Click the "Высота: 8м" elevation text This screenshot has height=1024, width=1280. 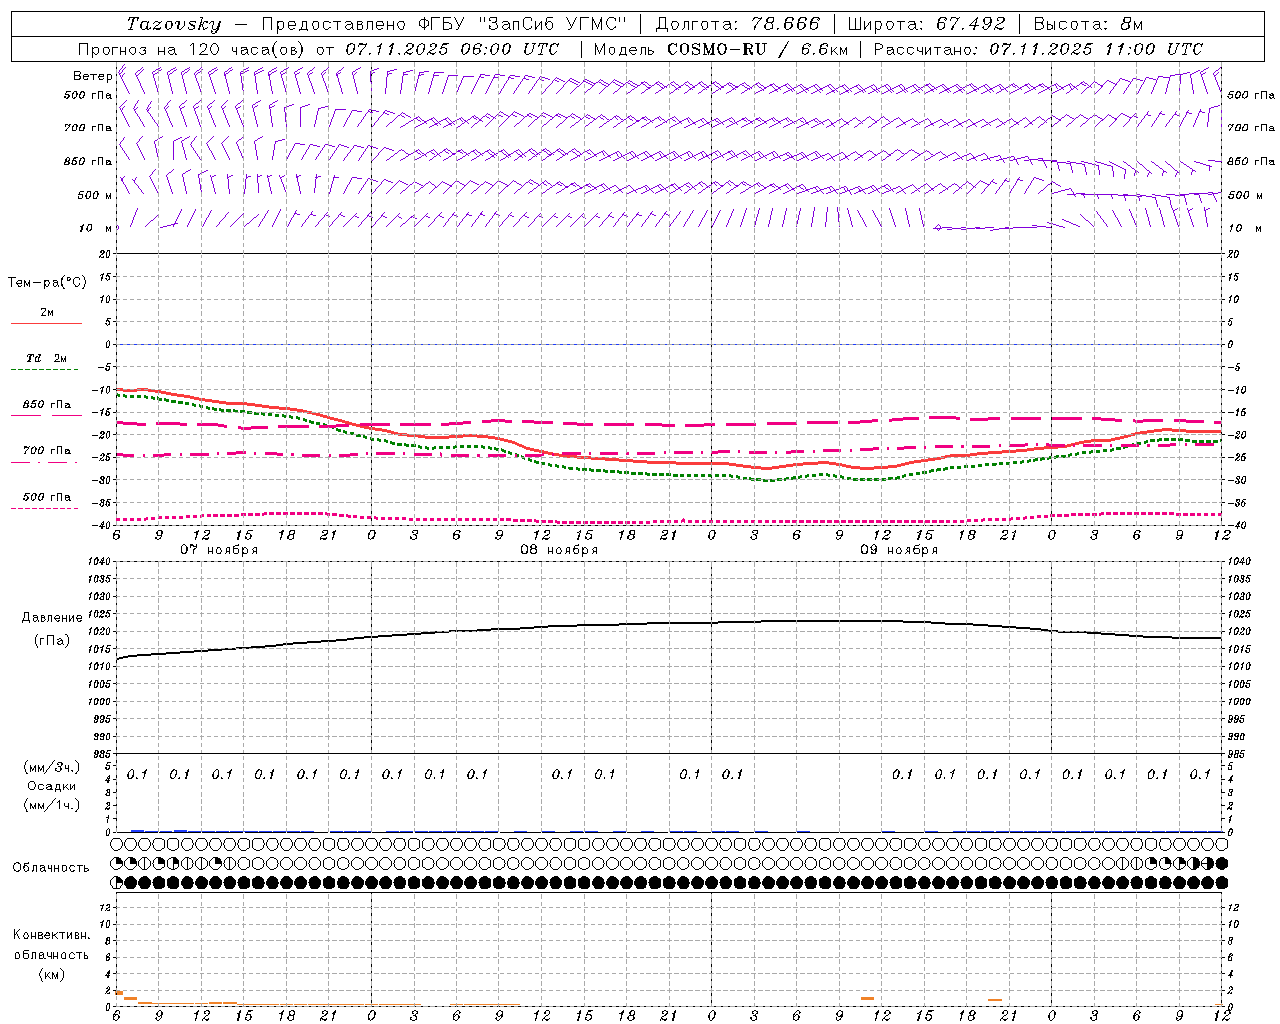tap(1088, 24)
